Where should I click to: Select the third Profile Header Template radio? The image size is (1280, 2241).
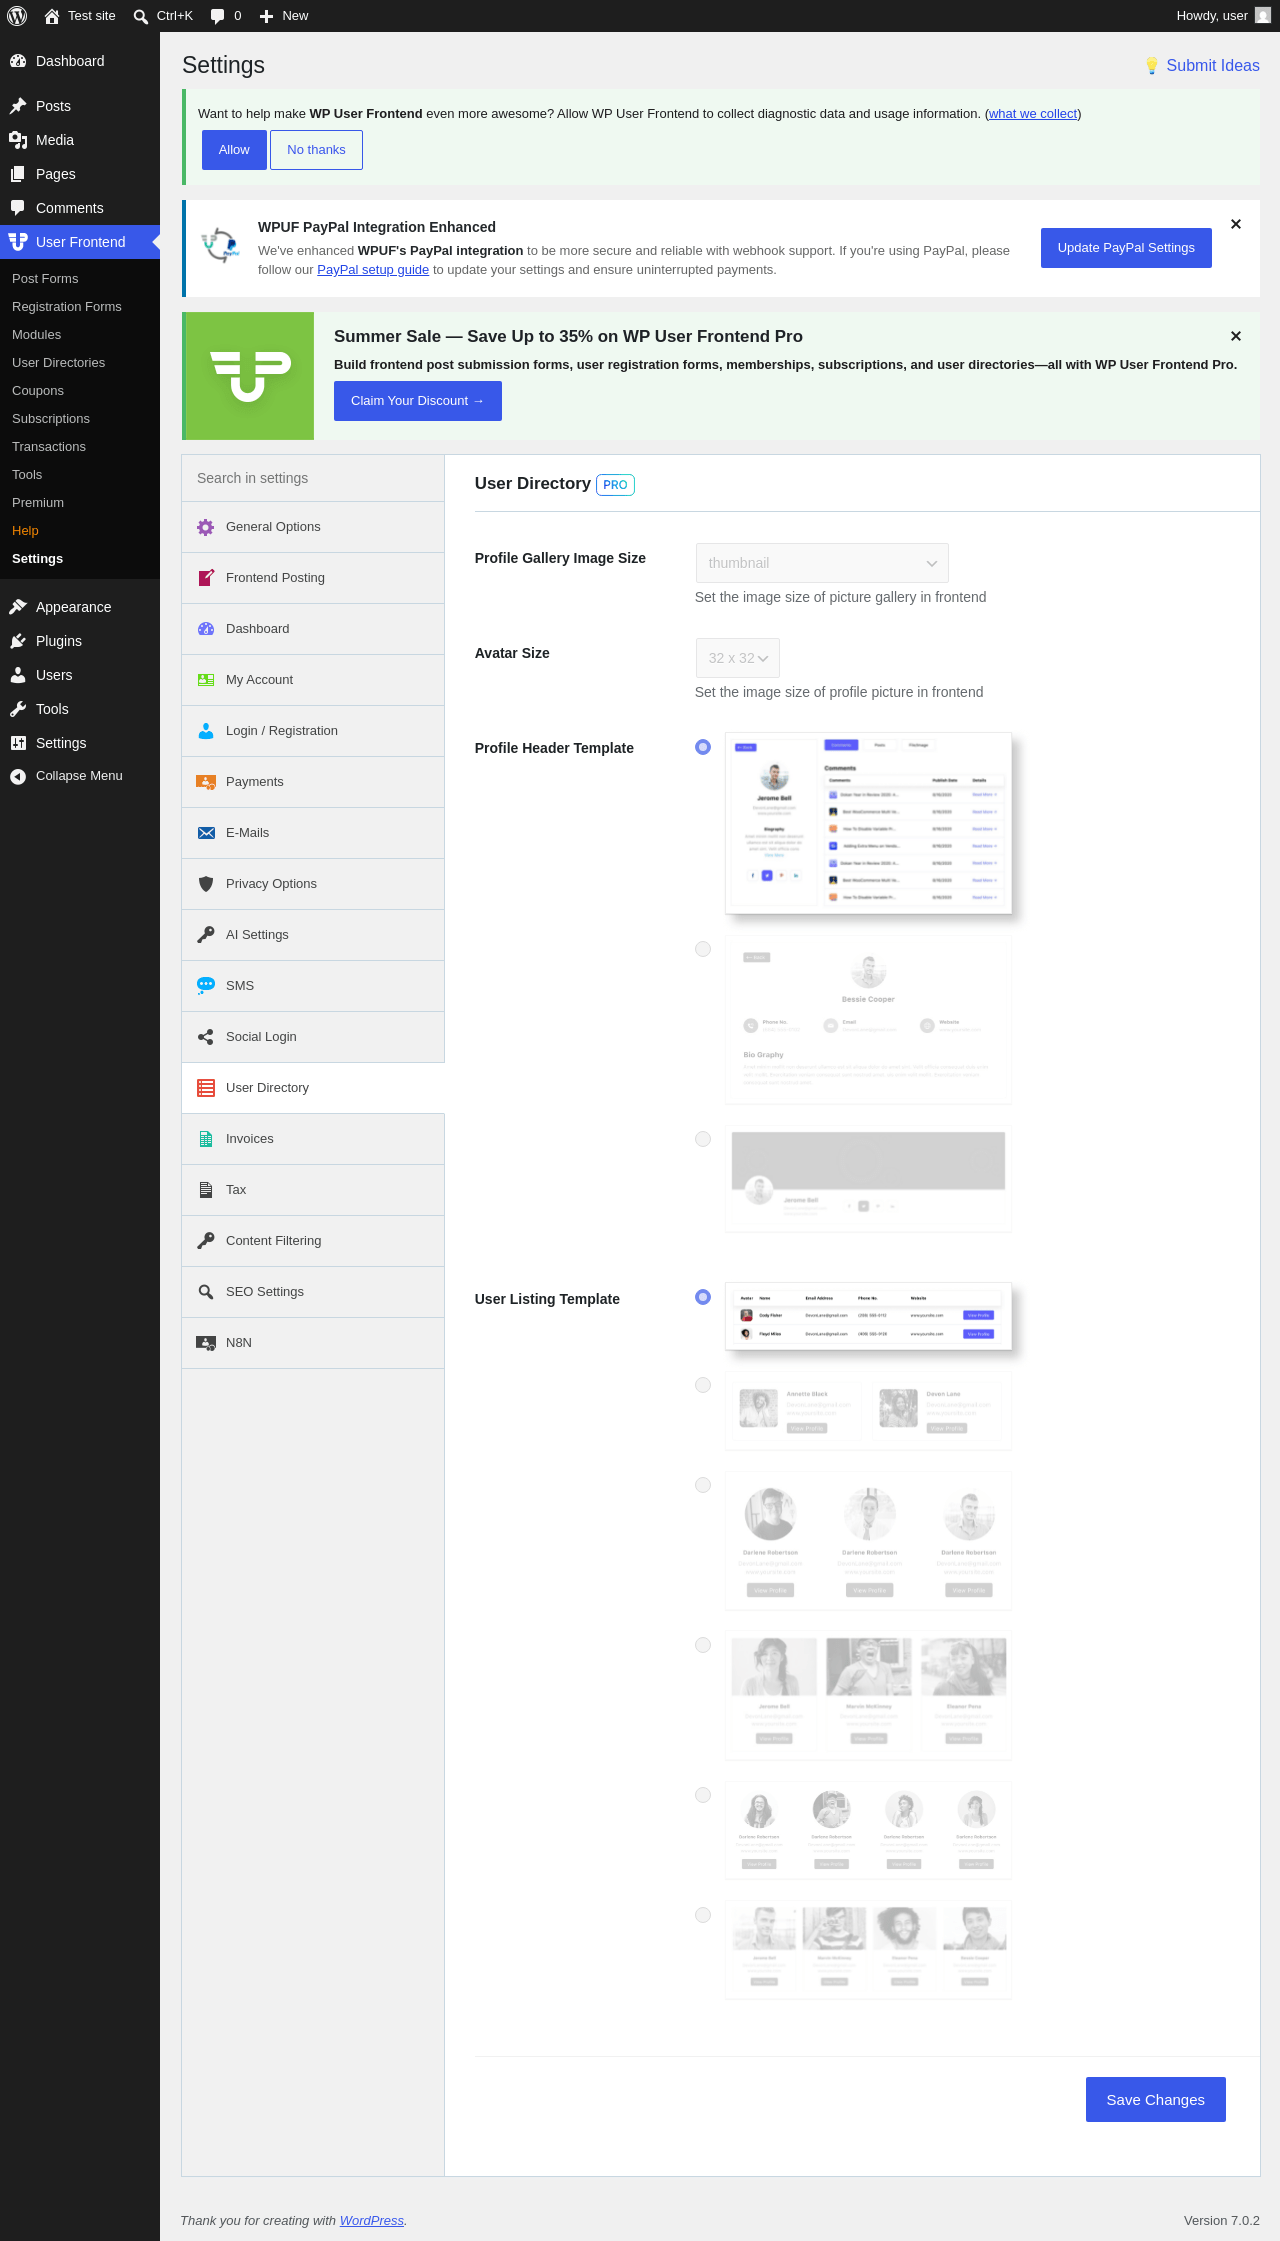click(x=703, y=1139)
